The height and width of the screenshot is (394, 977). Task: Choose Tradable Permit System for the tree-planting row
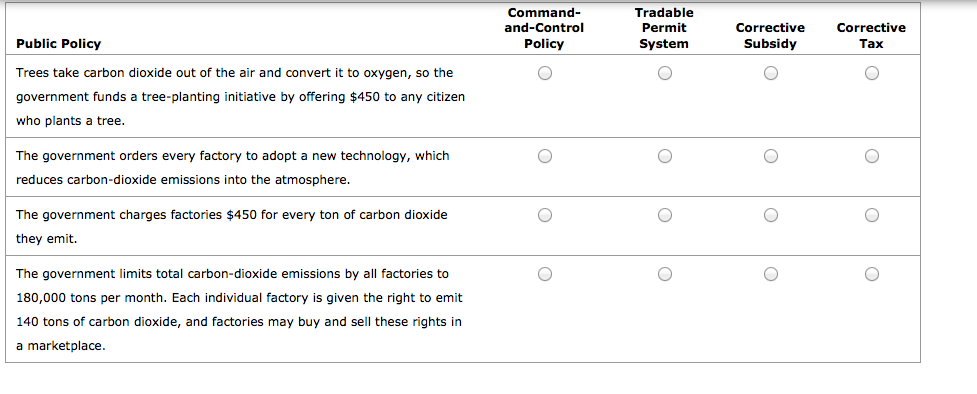pyautogui.click(x=665, y=74)
